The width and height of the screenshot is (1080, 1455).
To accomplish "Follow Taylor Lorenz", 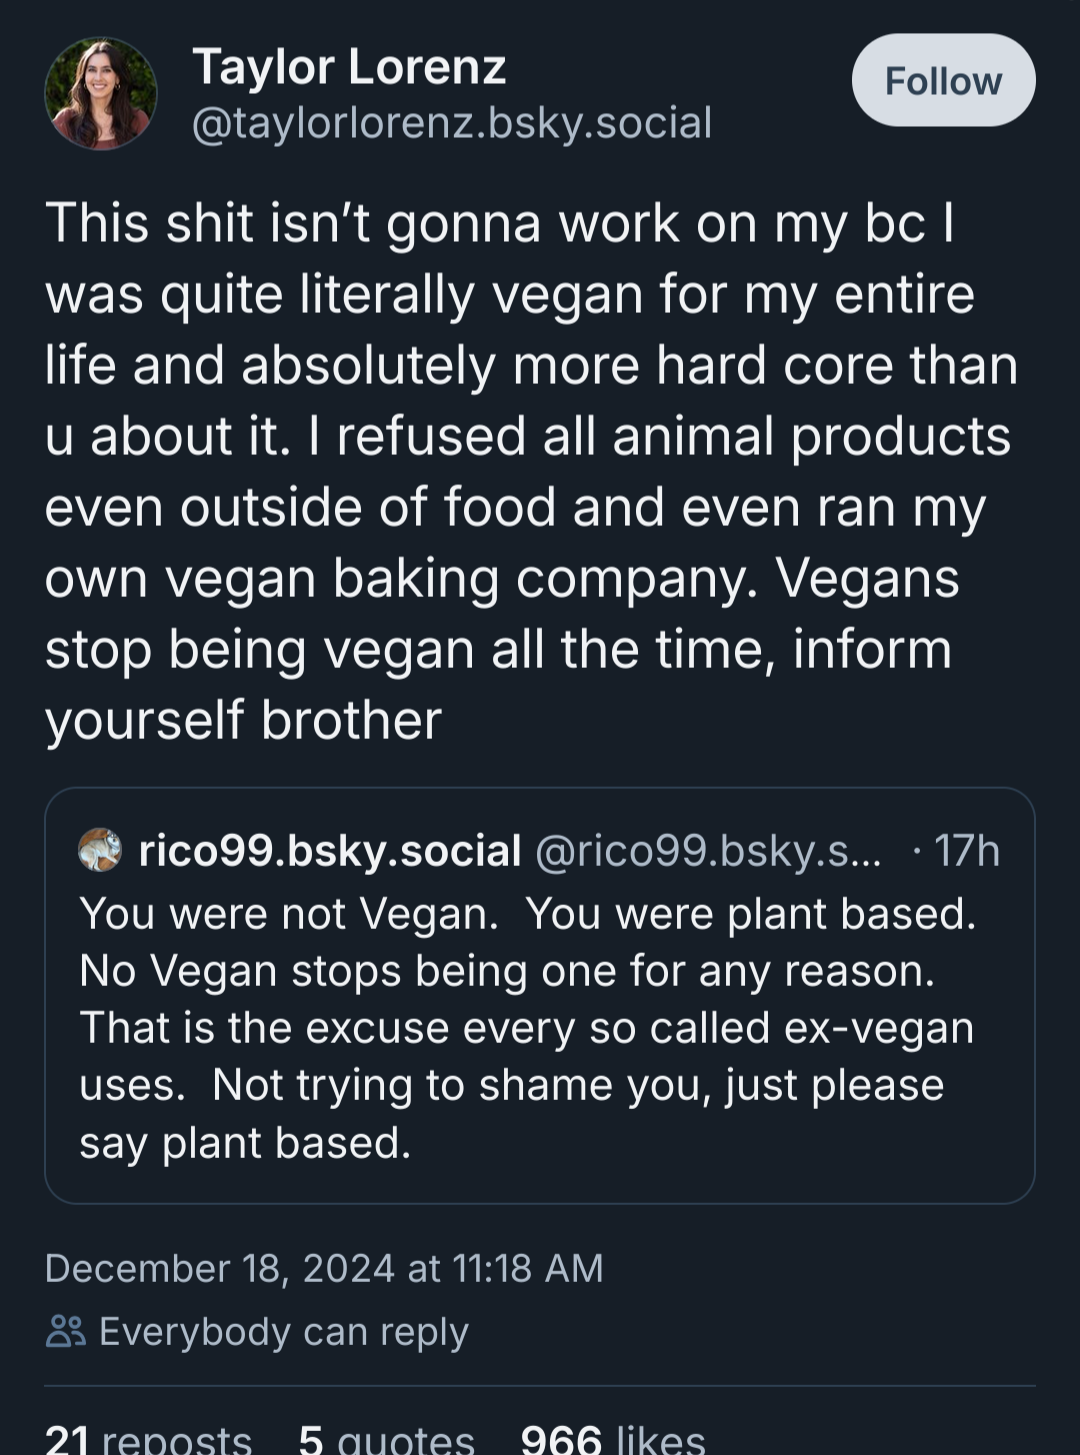I will (x=942, y=81).
